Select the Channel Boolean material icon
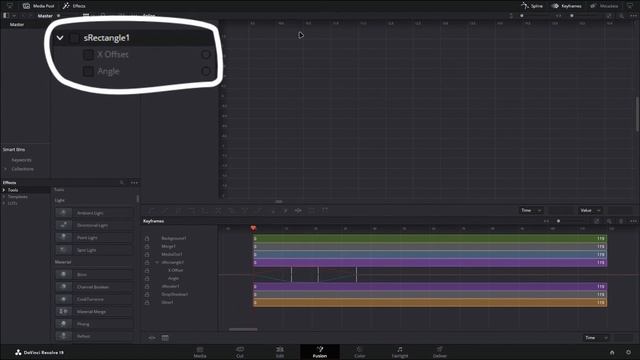640x360 pixels. pos(63,287)
